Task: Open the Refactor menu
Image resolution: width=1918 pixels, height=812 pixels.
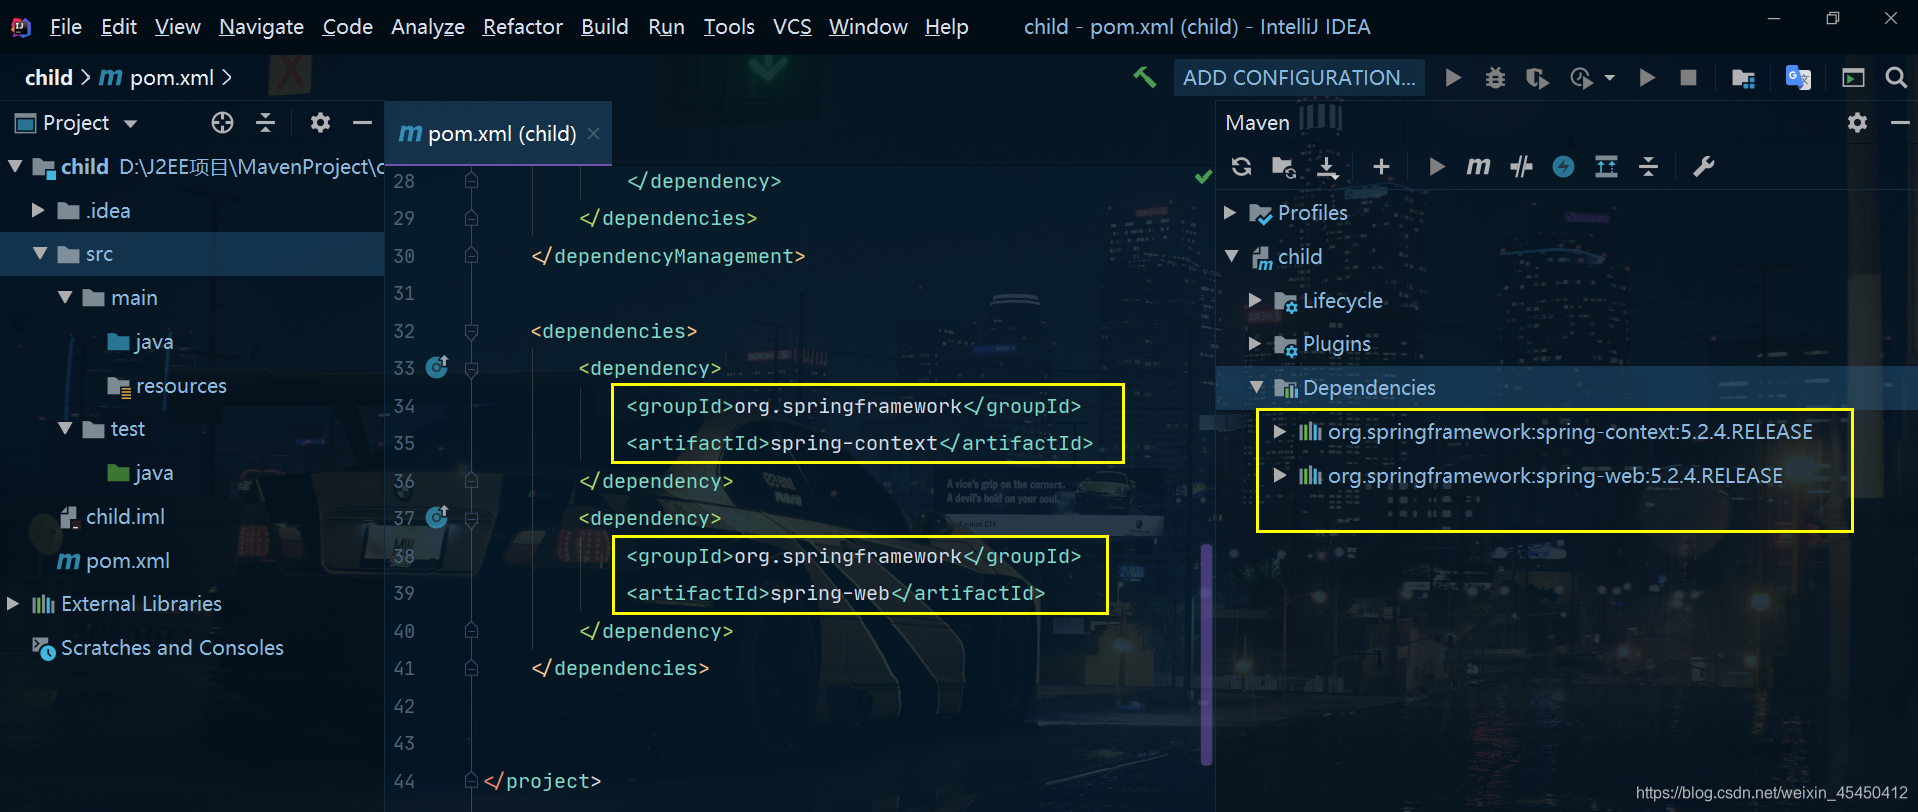Action: click(522, 27)
